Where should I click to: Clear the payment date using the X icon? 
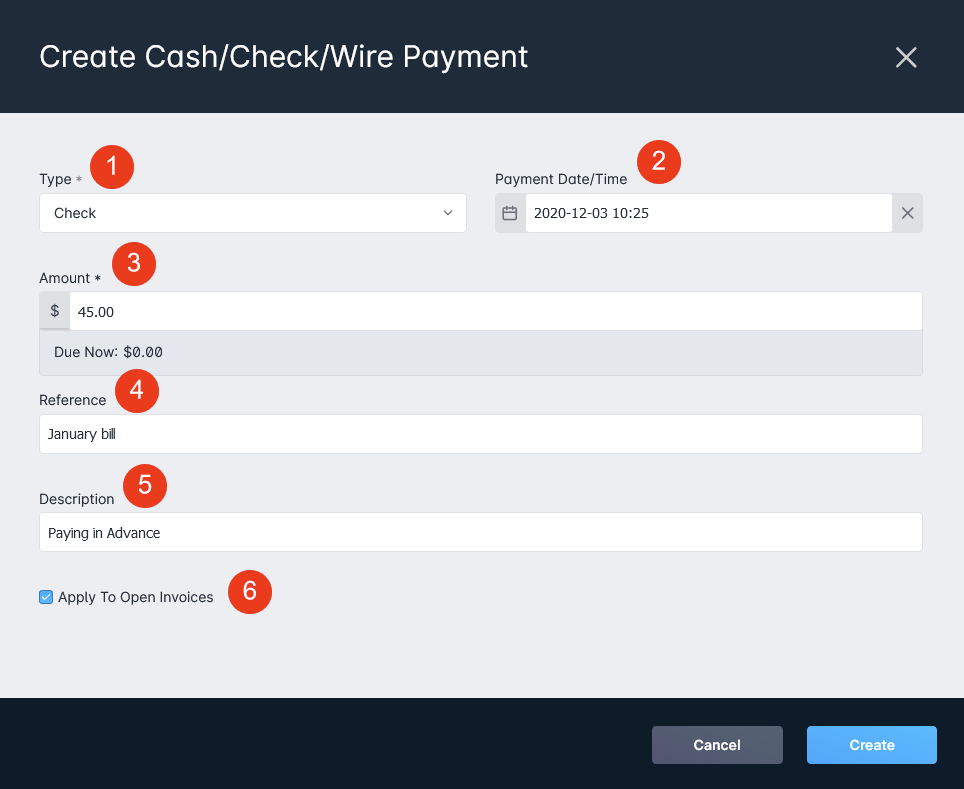pyautogui.click(x=907, y=213)
